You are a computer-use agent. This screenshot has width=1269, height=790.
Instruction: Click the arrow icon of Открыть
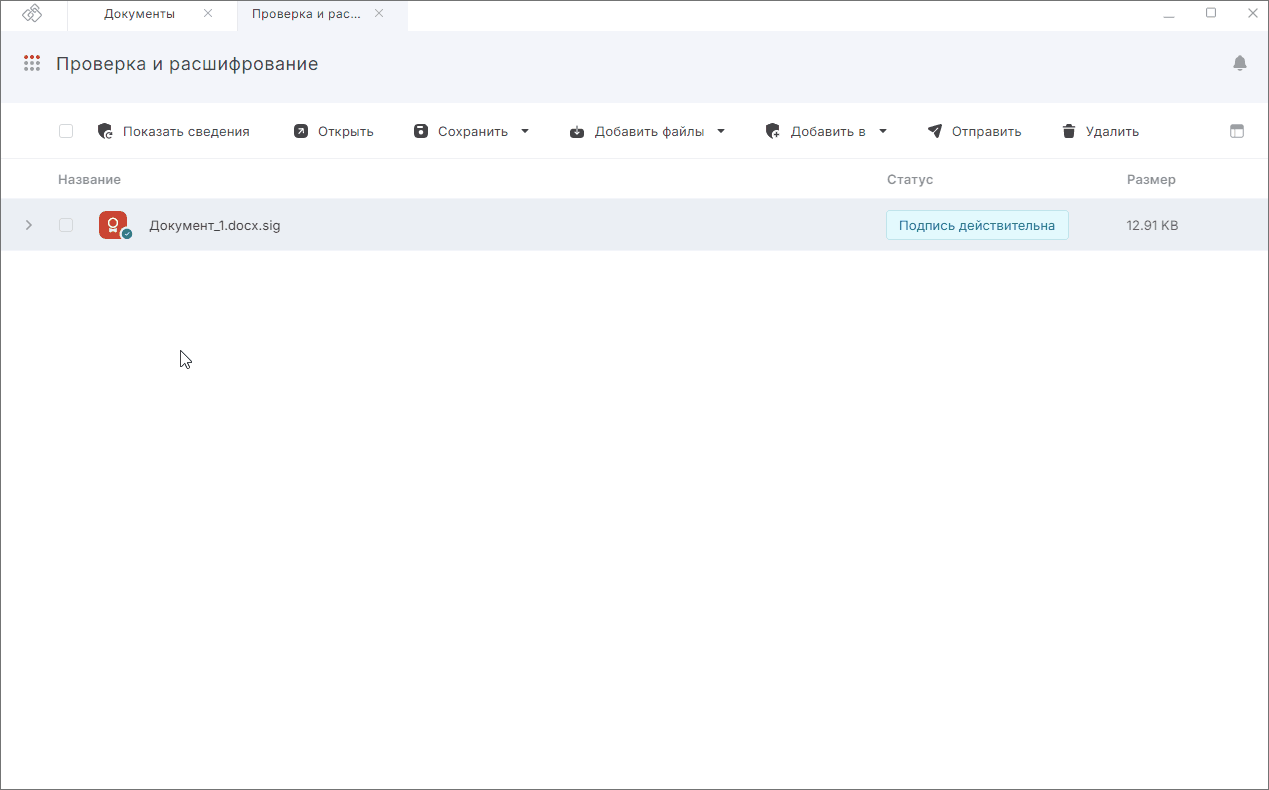coord(301,131)
